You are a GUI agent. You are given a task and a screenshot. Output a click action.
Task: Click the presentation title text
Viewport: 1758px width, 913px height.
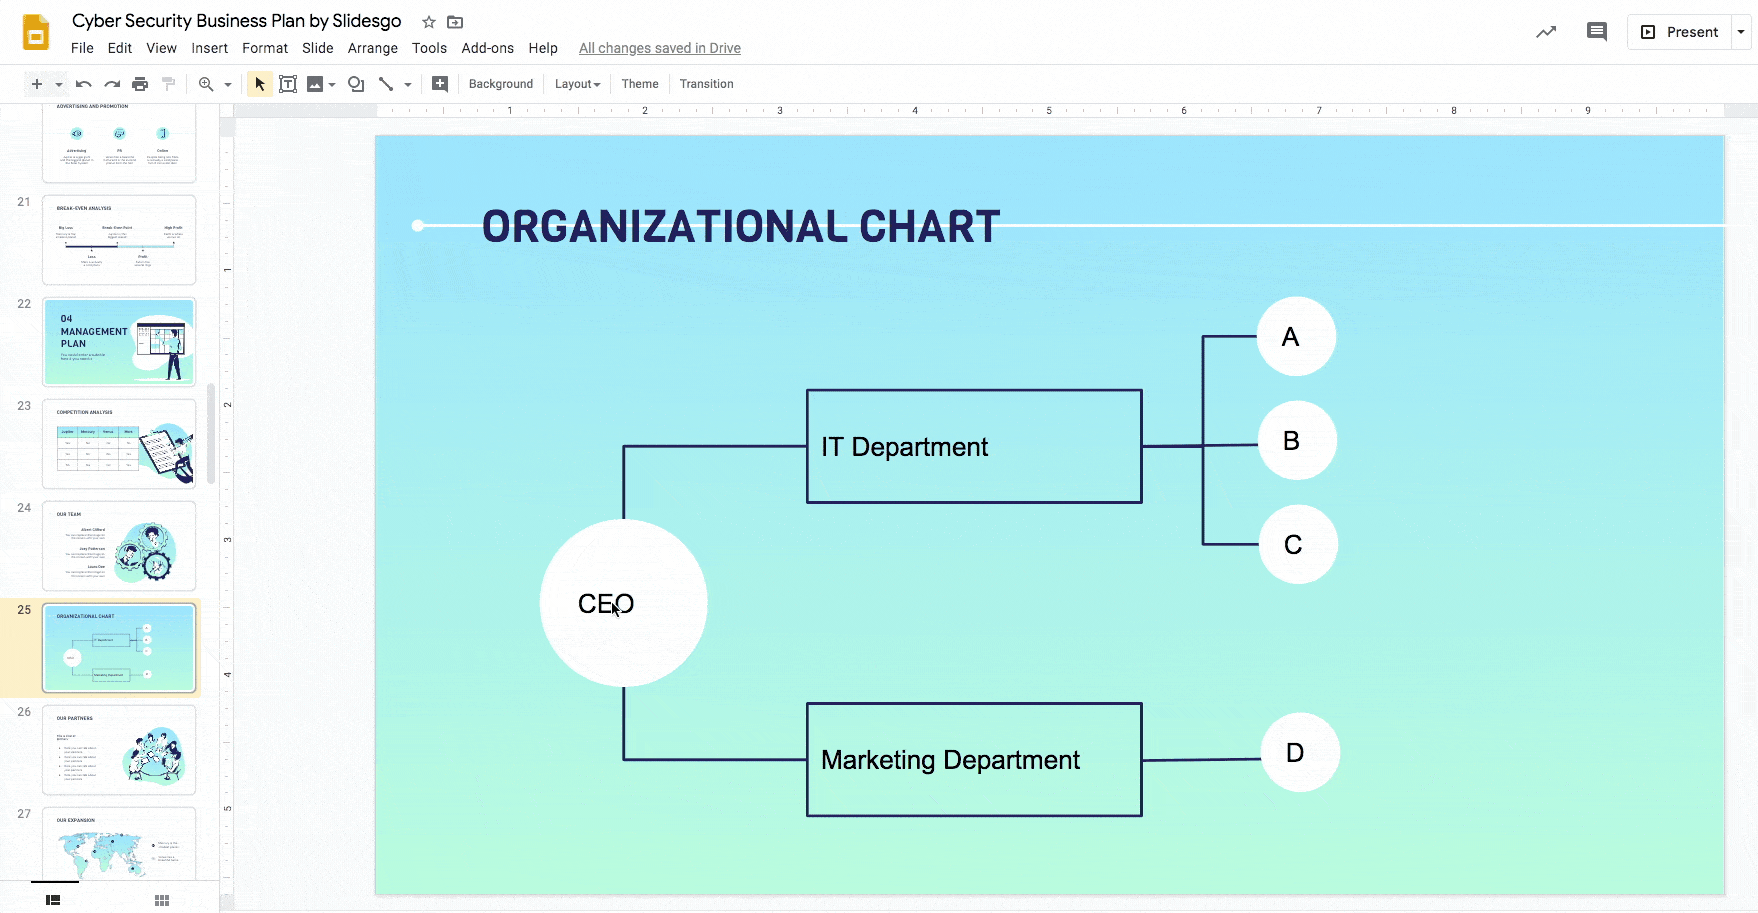coord(237,21)
